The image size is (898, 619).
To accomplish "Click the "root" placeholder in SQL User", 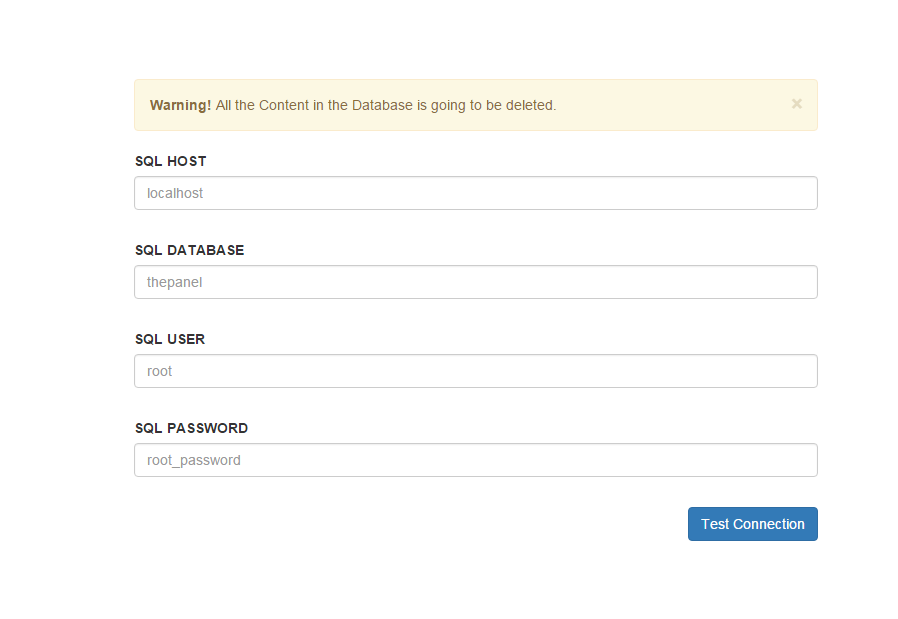I will 160,371.
